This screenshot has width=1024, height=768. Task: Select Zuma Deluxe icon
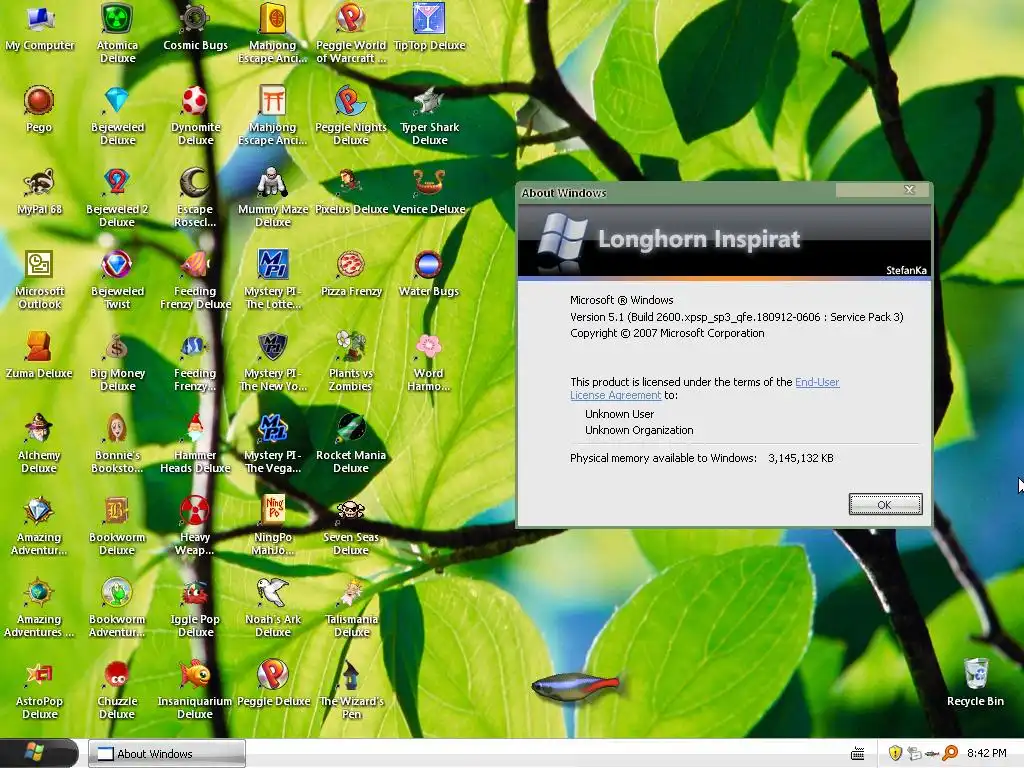(39, 355)
